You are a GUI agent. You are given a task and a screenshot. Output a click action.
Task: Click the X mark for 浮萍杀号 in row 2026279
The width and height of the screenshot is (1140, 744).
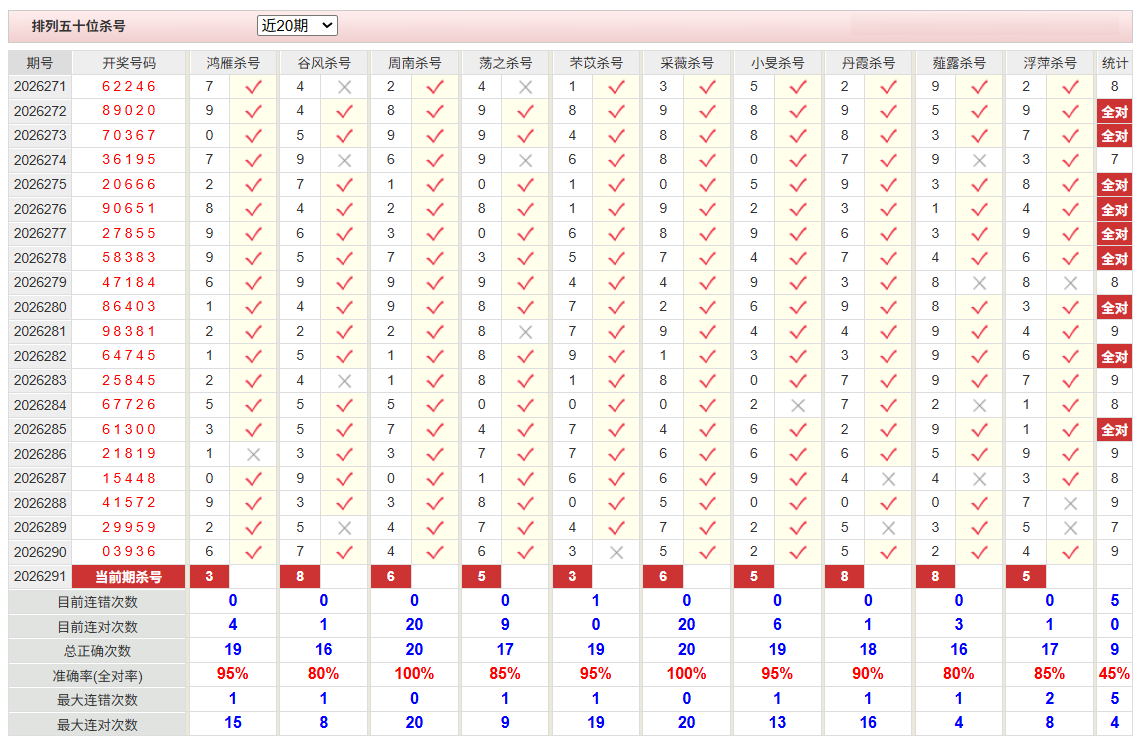[x=1070, y=283]
